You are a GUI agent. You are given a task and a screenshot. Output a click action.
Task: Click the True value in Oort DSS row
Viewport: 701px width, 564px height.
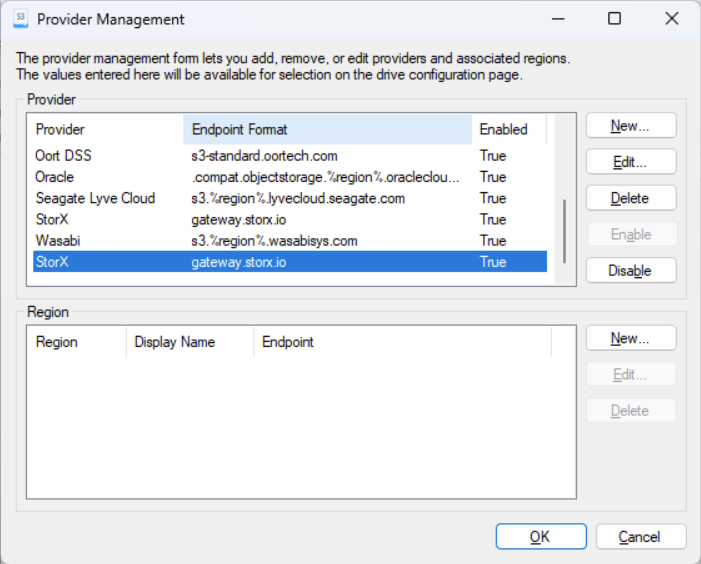tap(493, 156)
